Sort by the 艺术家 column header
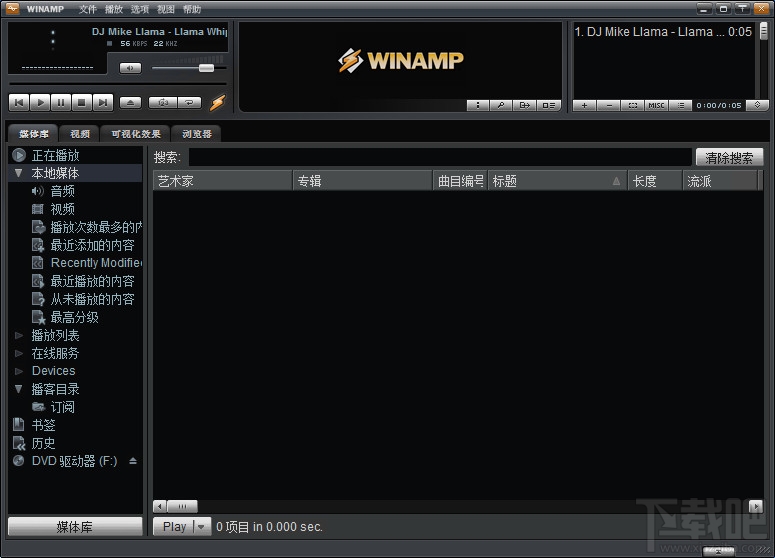 pos(222,181)
